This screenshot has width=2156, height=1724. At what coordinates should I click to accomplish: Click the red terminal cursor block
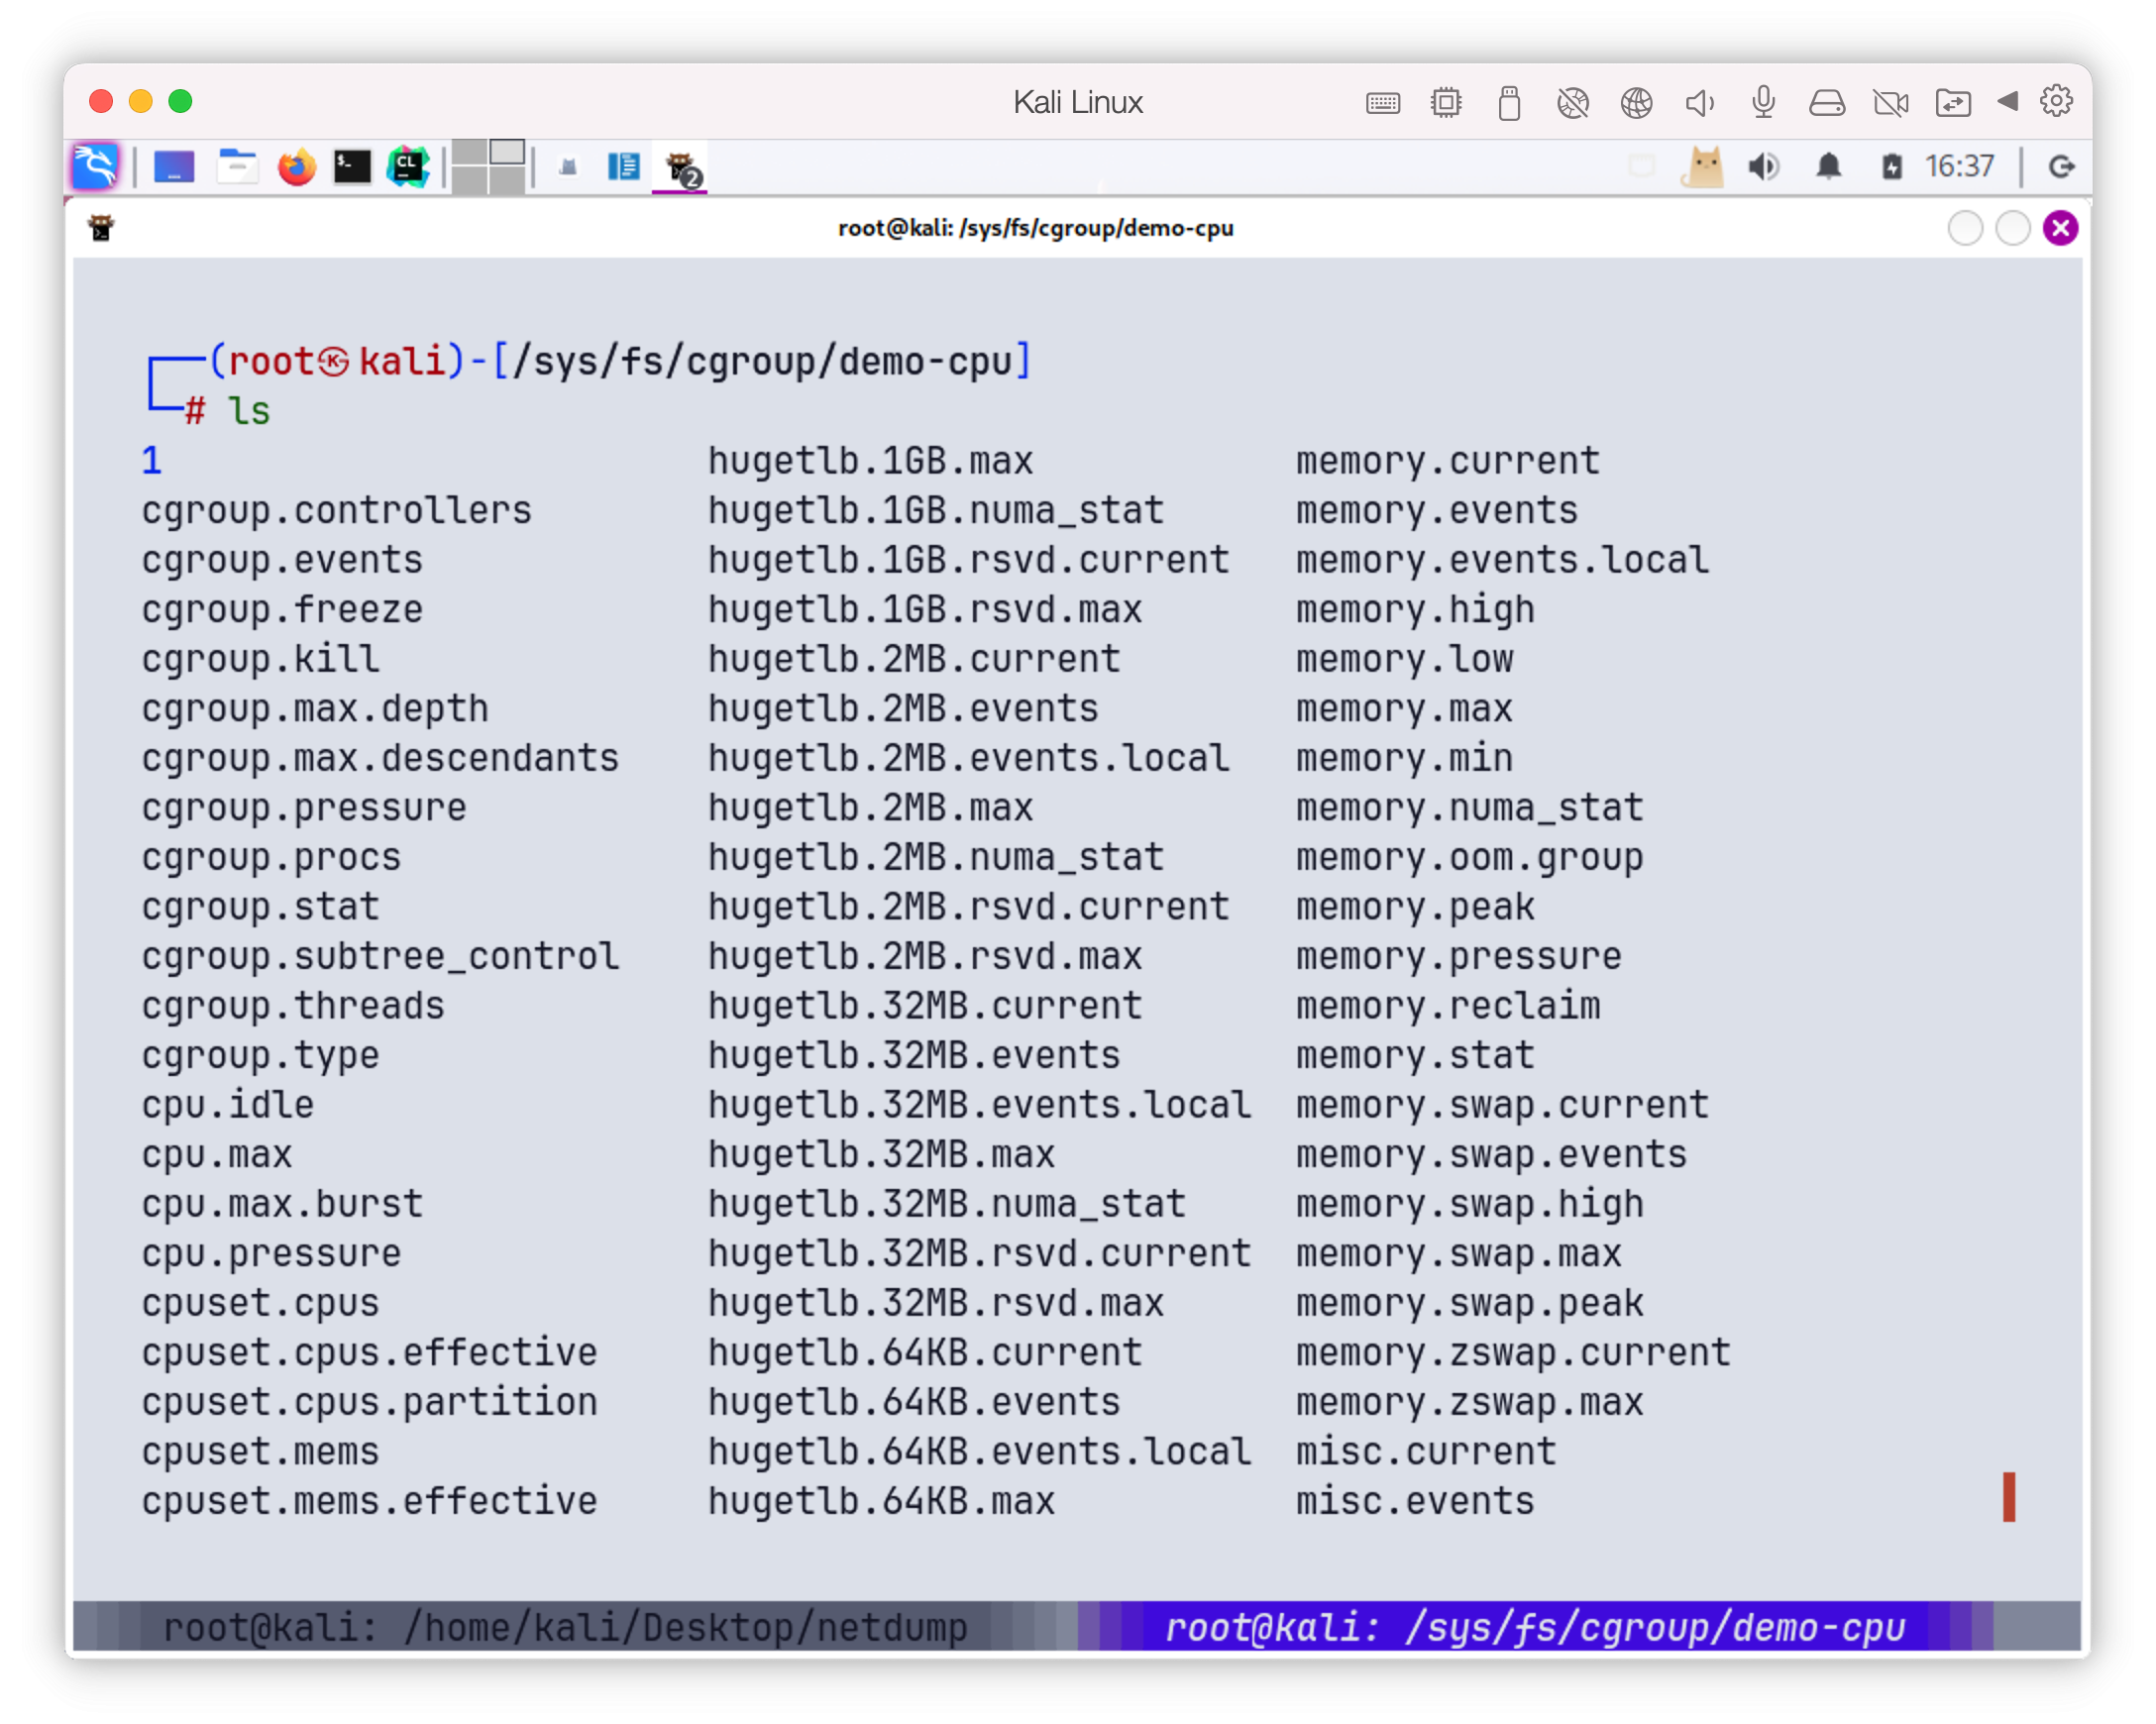click(2009, 1497)
